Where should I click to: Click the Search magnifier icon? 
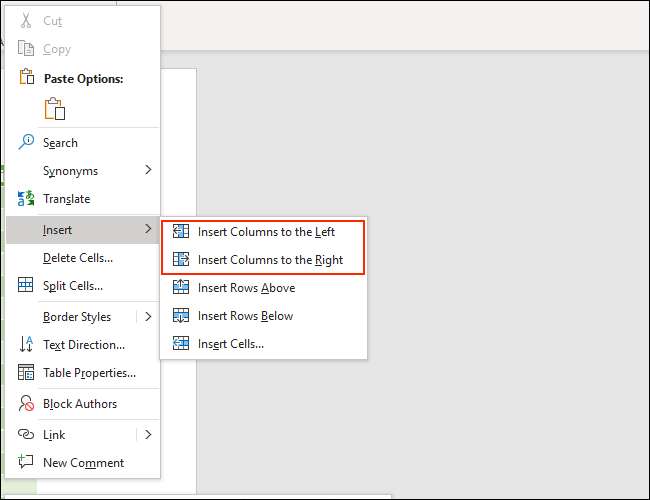pos(26,142)
